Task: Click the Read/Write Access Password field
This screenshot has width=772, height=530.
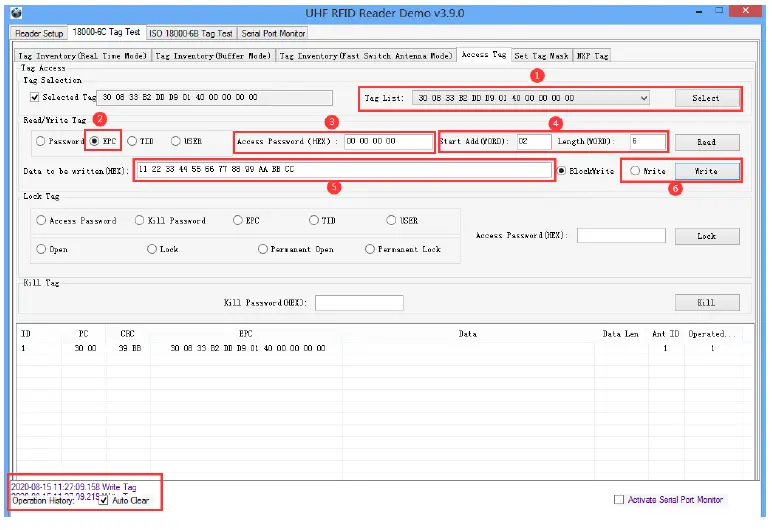Action: pos(388,141)
